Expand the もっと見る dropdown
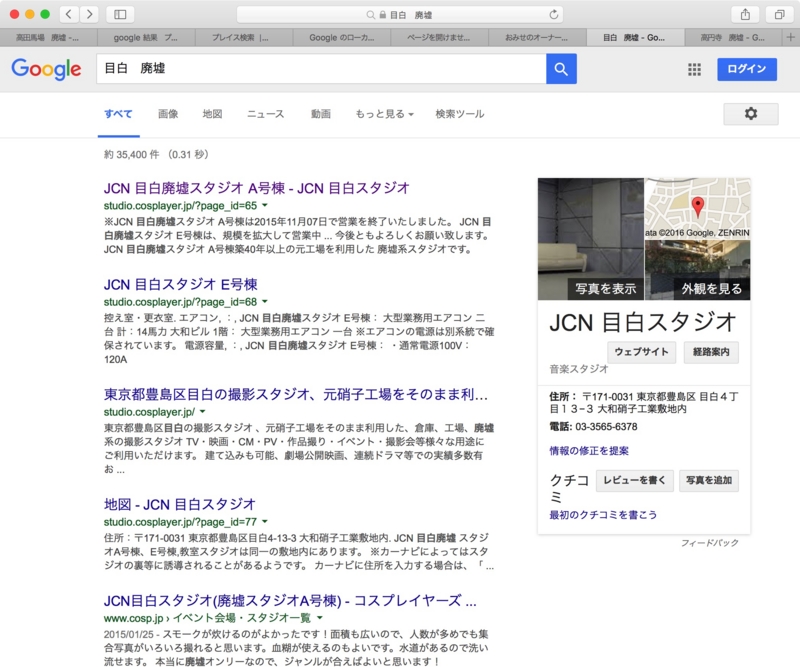Screen dimensions: 800x667 pos(384,114)
